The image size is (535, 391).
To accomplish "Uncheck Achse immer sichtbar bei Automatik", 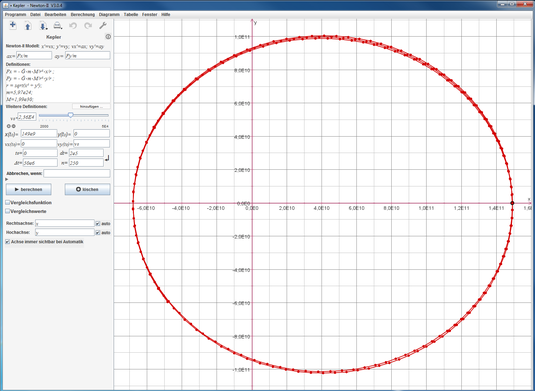I will pyautogui.click(x=8, y=242).
